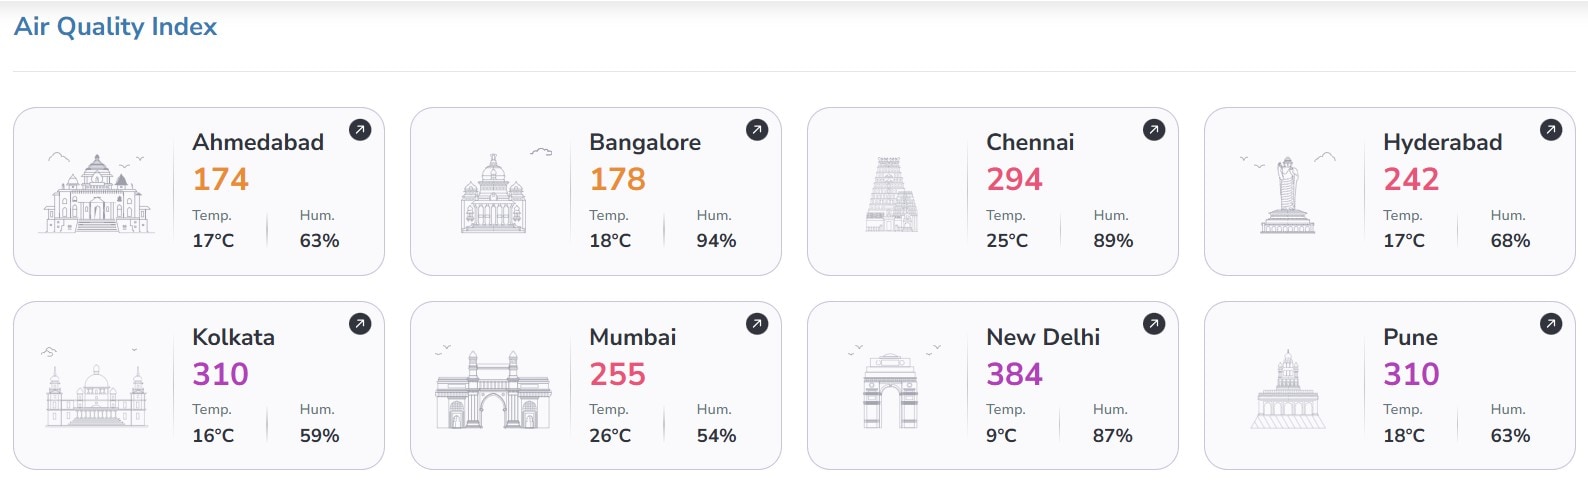Open Hyderabad details via arrow icon
The height and width of the screenshot is (481, 1588).
(1551, 130)
